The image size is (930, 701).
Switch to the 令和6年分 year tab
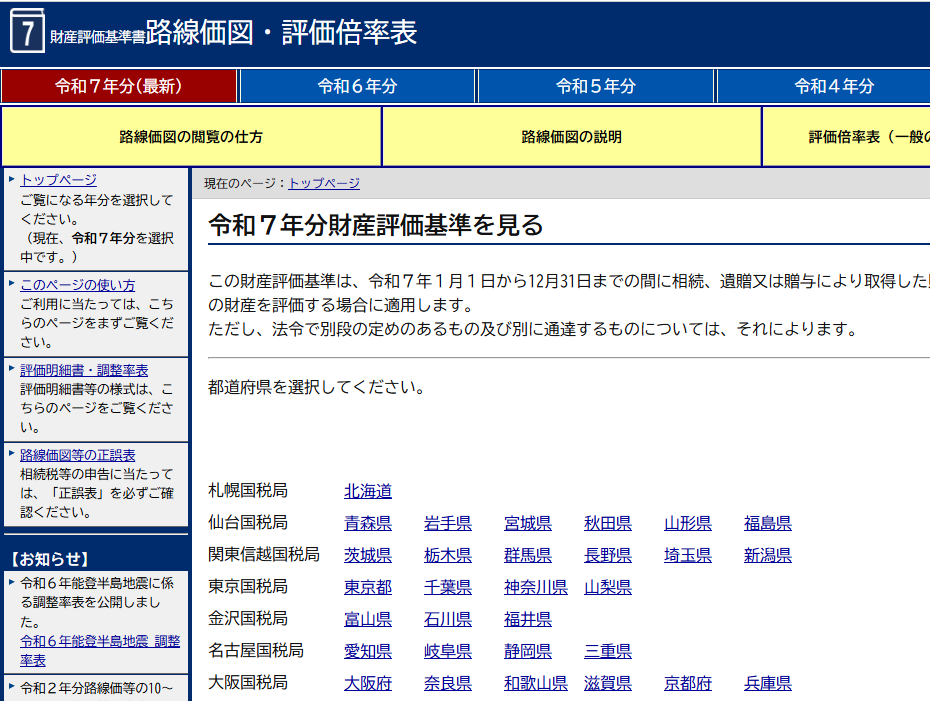click(x=357, y=86)
